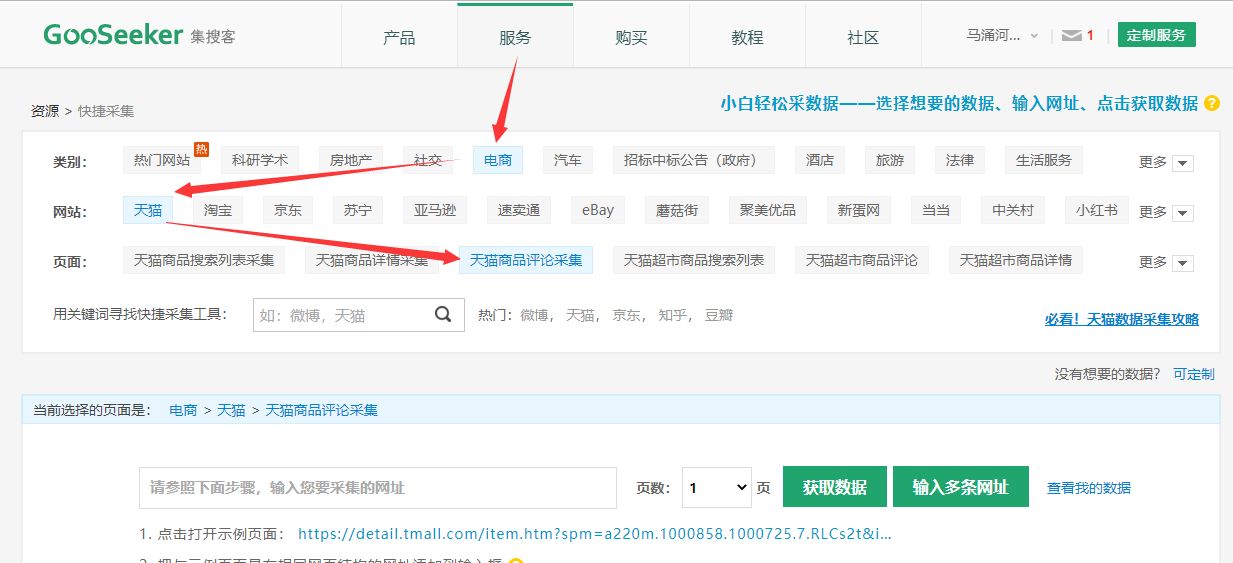Screen dimensions: 1233x563
Task: Select the 招标中标公告（政府） category
Action: point(694,160)
